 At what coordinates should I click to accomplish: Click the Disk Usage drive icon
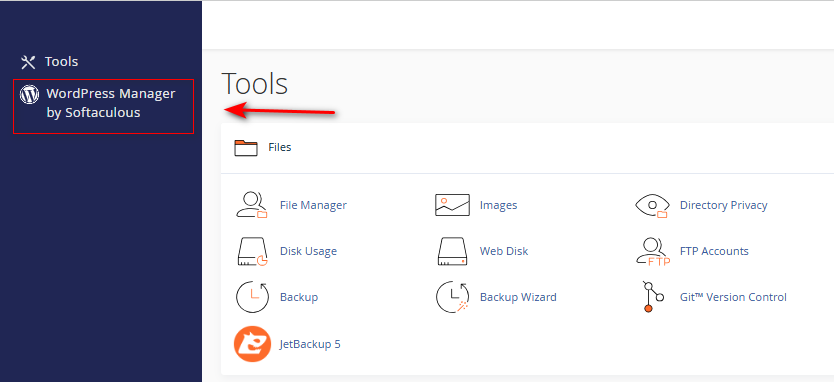[x=252, y=251]
